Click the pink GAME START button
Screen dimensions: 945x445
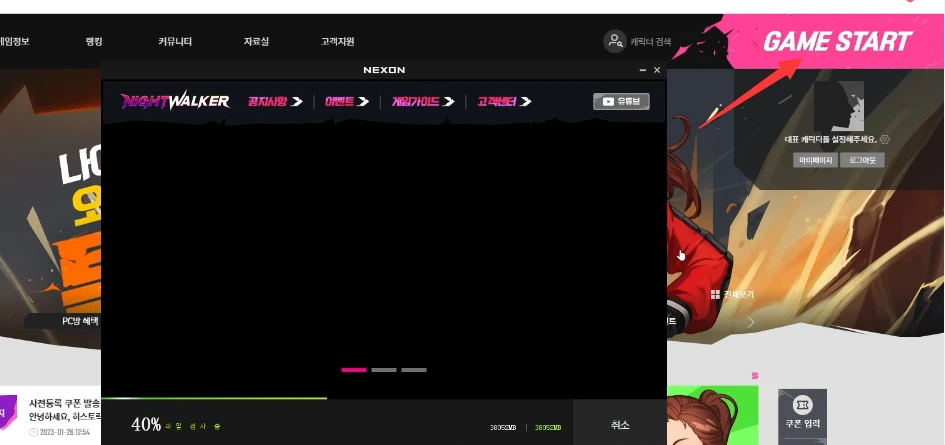tap(837, 42)
